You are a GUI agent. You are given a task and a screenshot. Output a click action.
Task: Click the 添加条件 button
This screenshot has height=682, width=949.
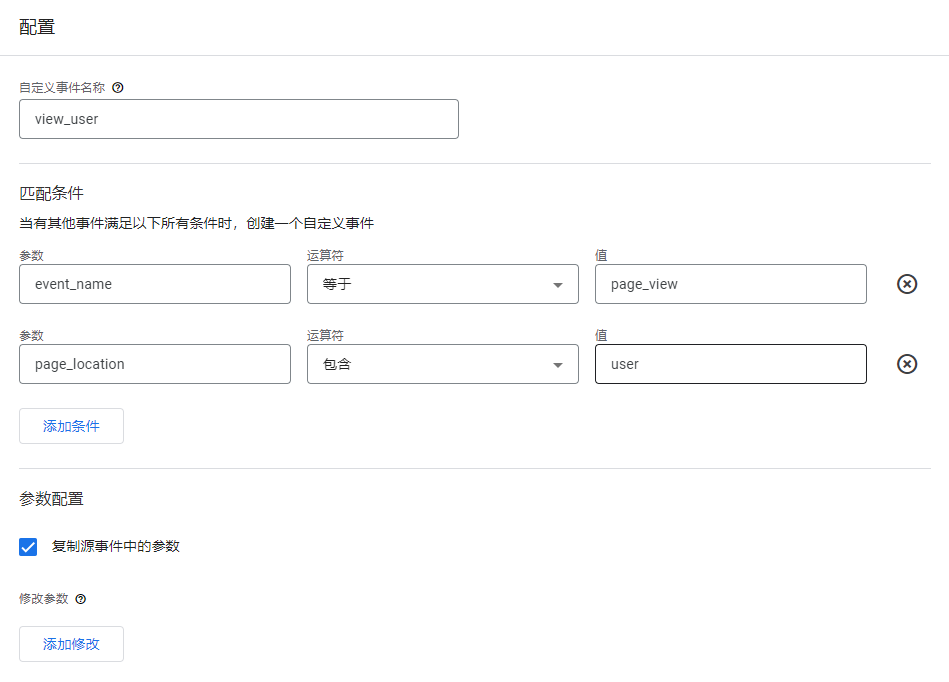pyautogui.click(x=70, y=426)
